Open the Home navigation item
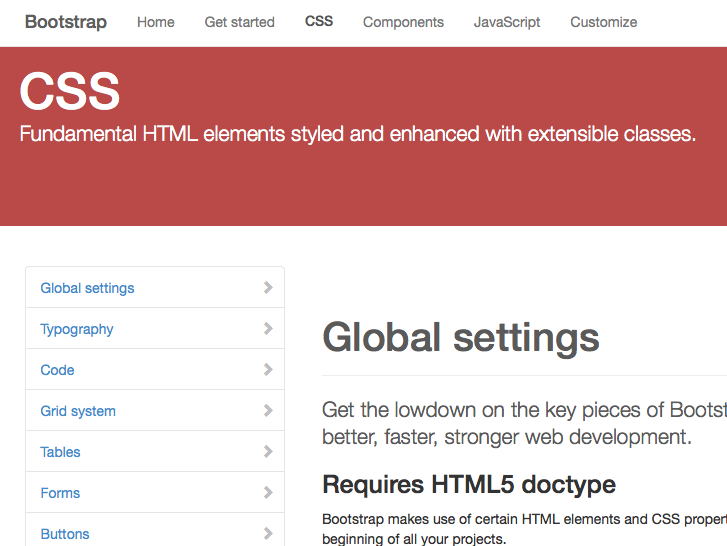The image size is (727, 546). click(155, 22)
